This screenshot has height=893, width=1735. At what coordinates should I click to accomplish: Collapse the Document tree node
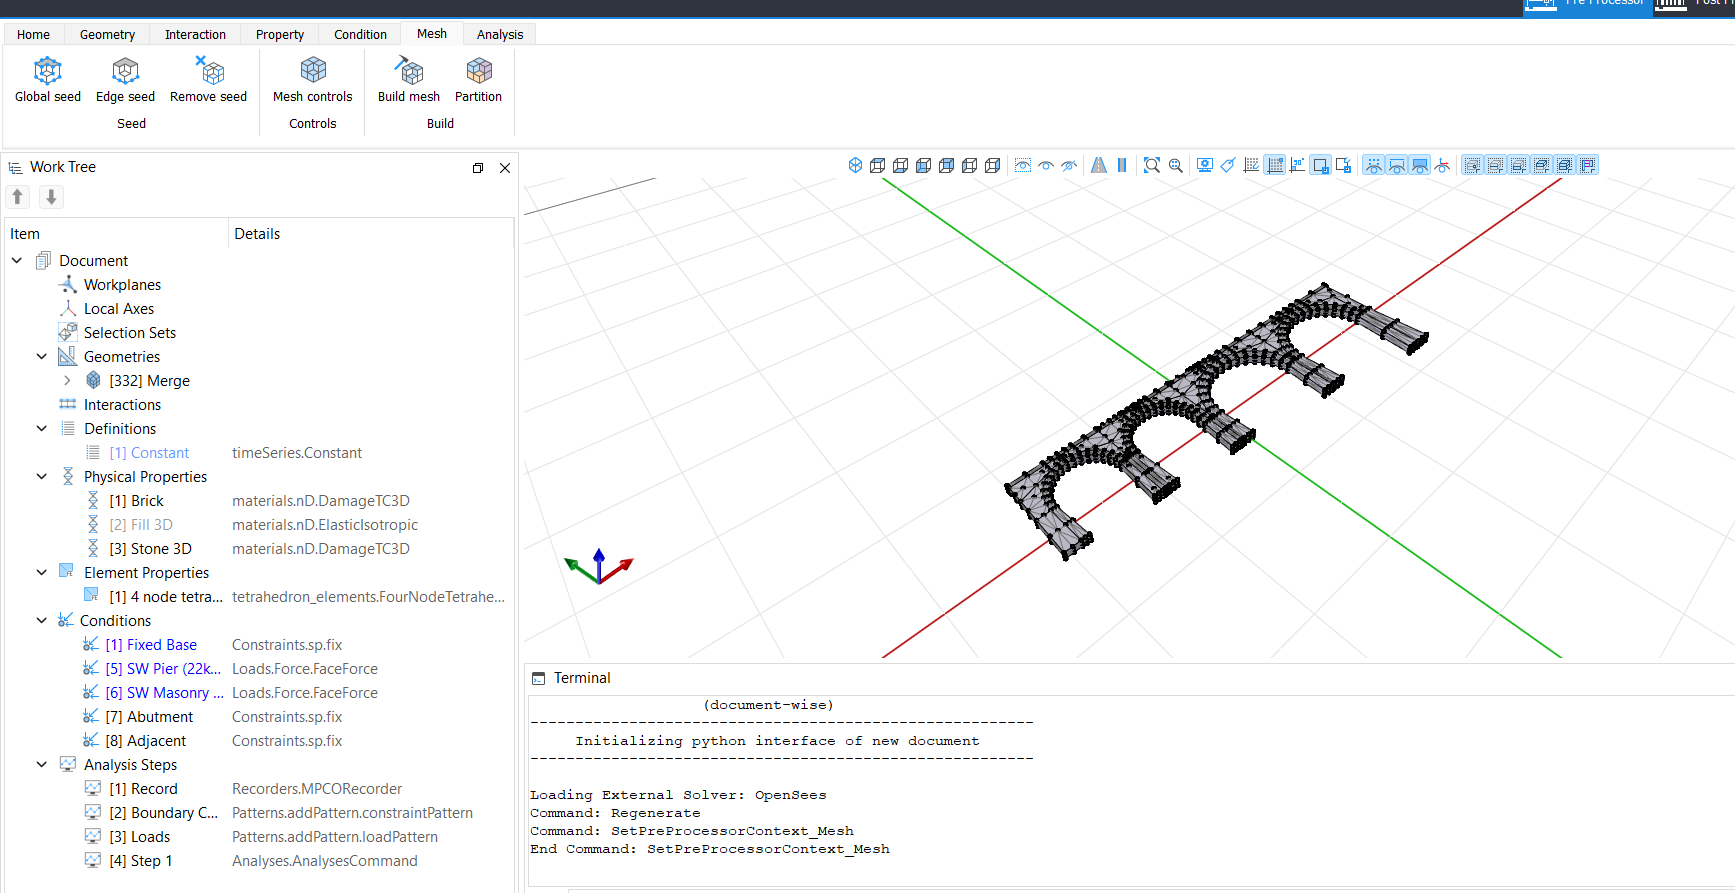pos(17,260)
